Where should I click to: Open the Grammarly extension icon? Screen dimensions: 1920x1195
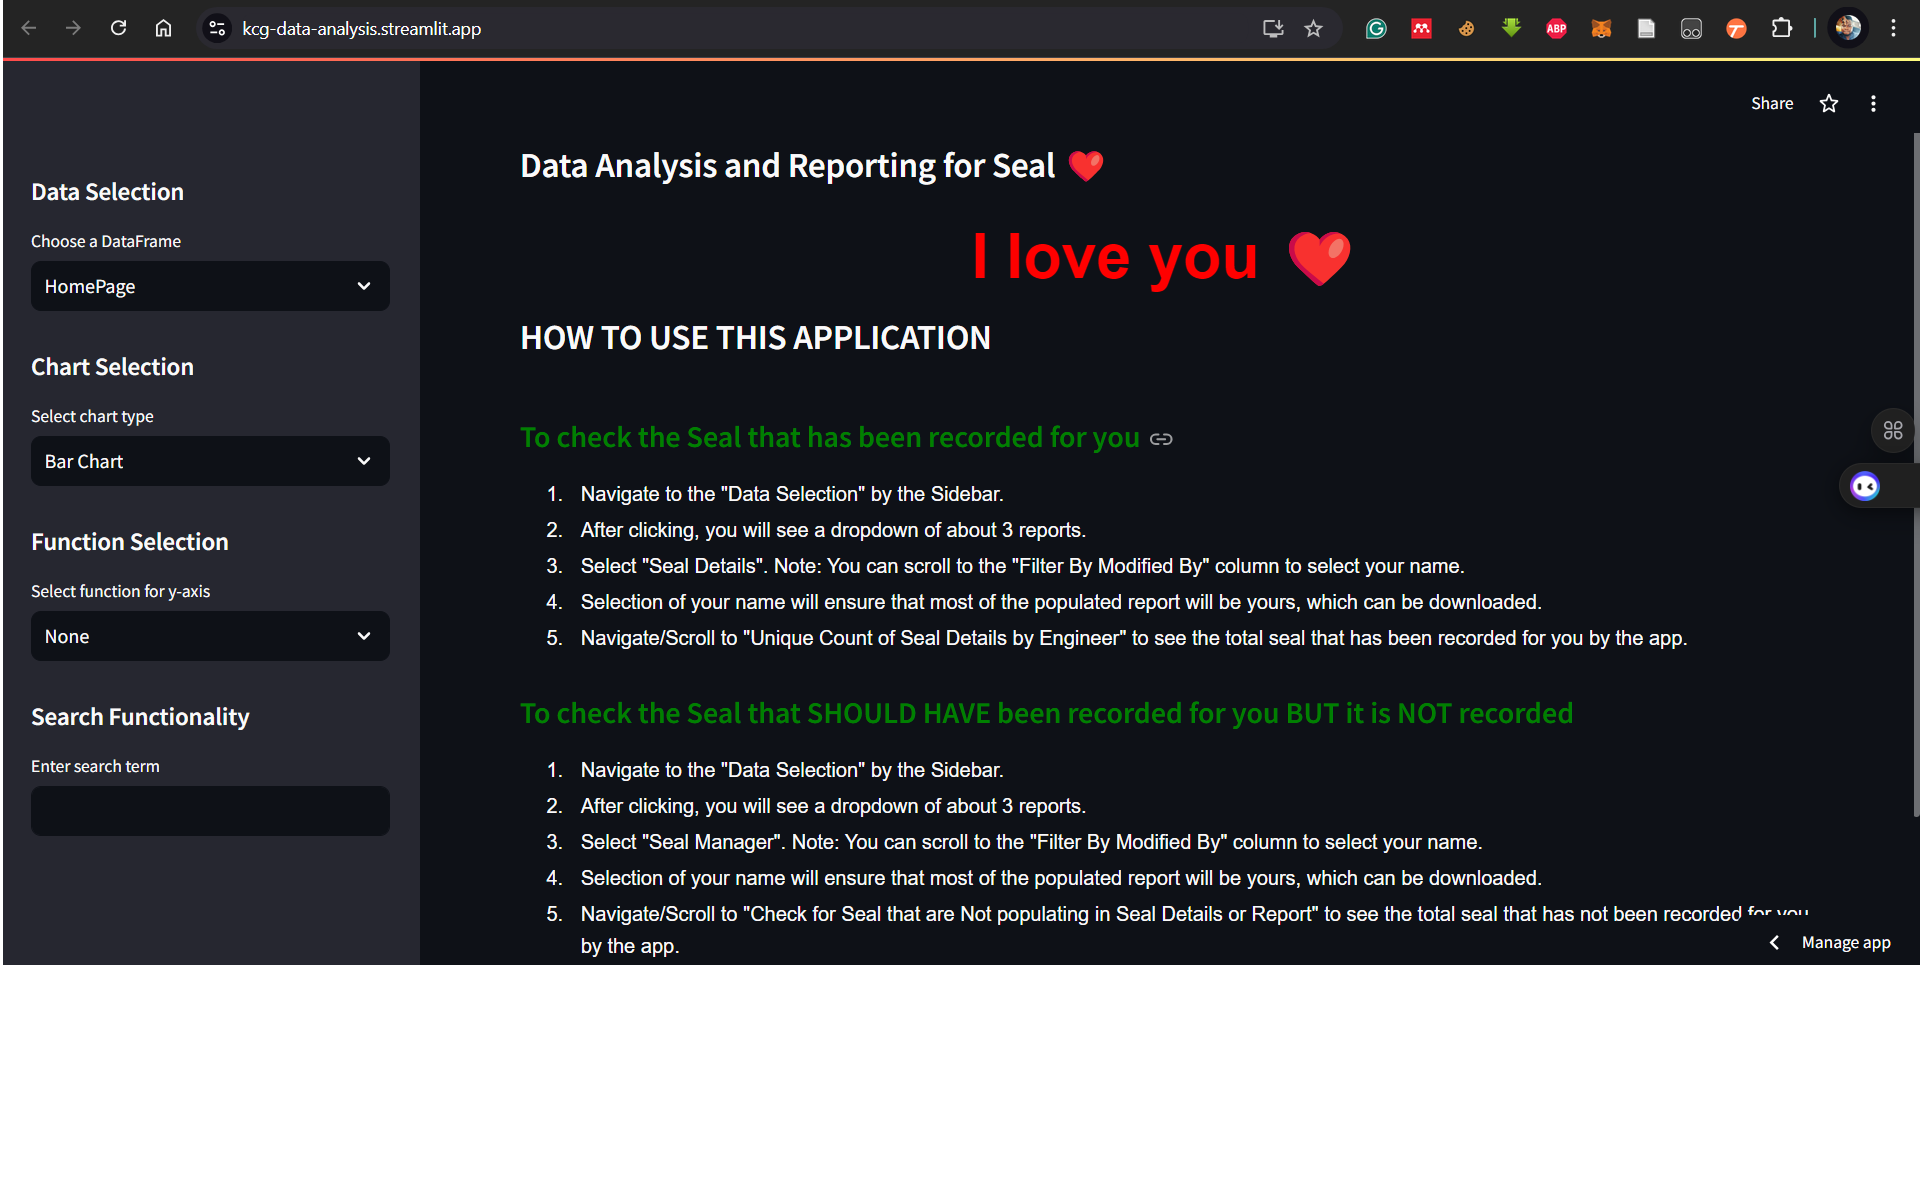click(x=1376, y=29)
